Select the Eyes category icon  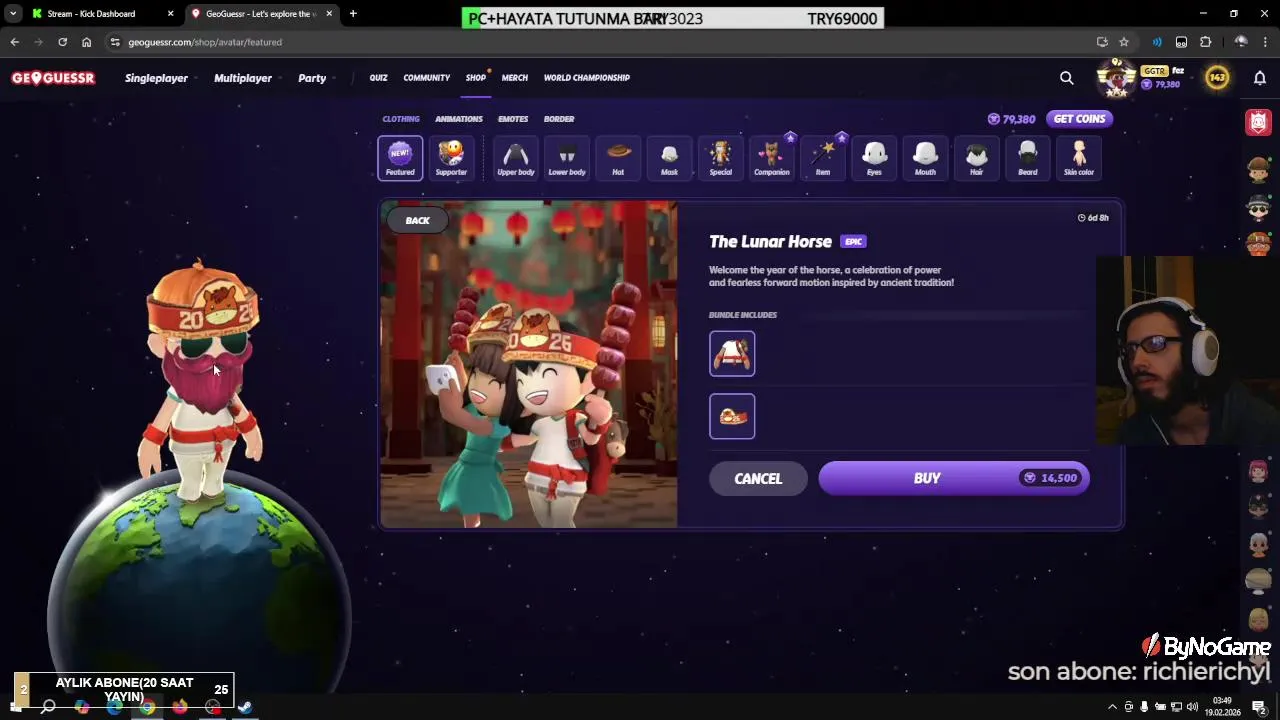(874, 158)
